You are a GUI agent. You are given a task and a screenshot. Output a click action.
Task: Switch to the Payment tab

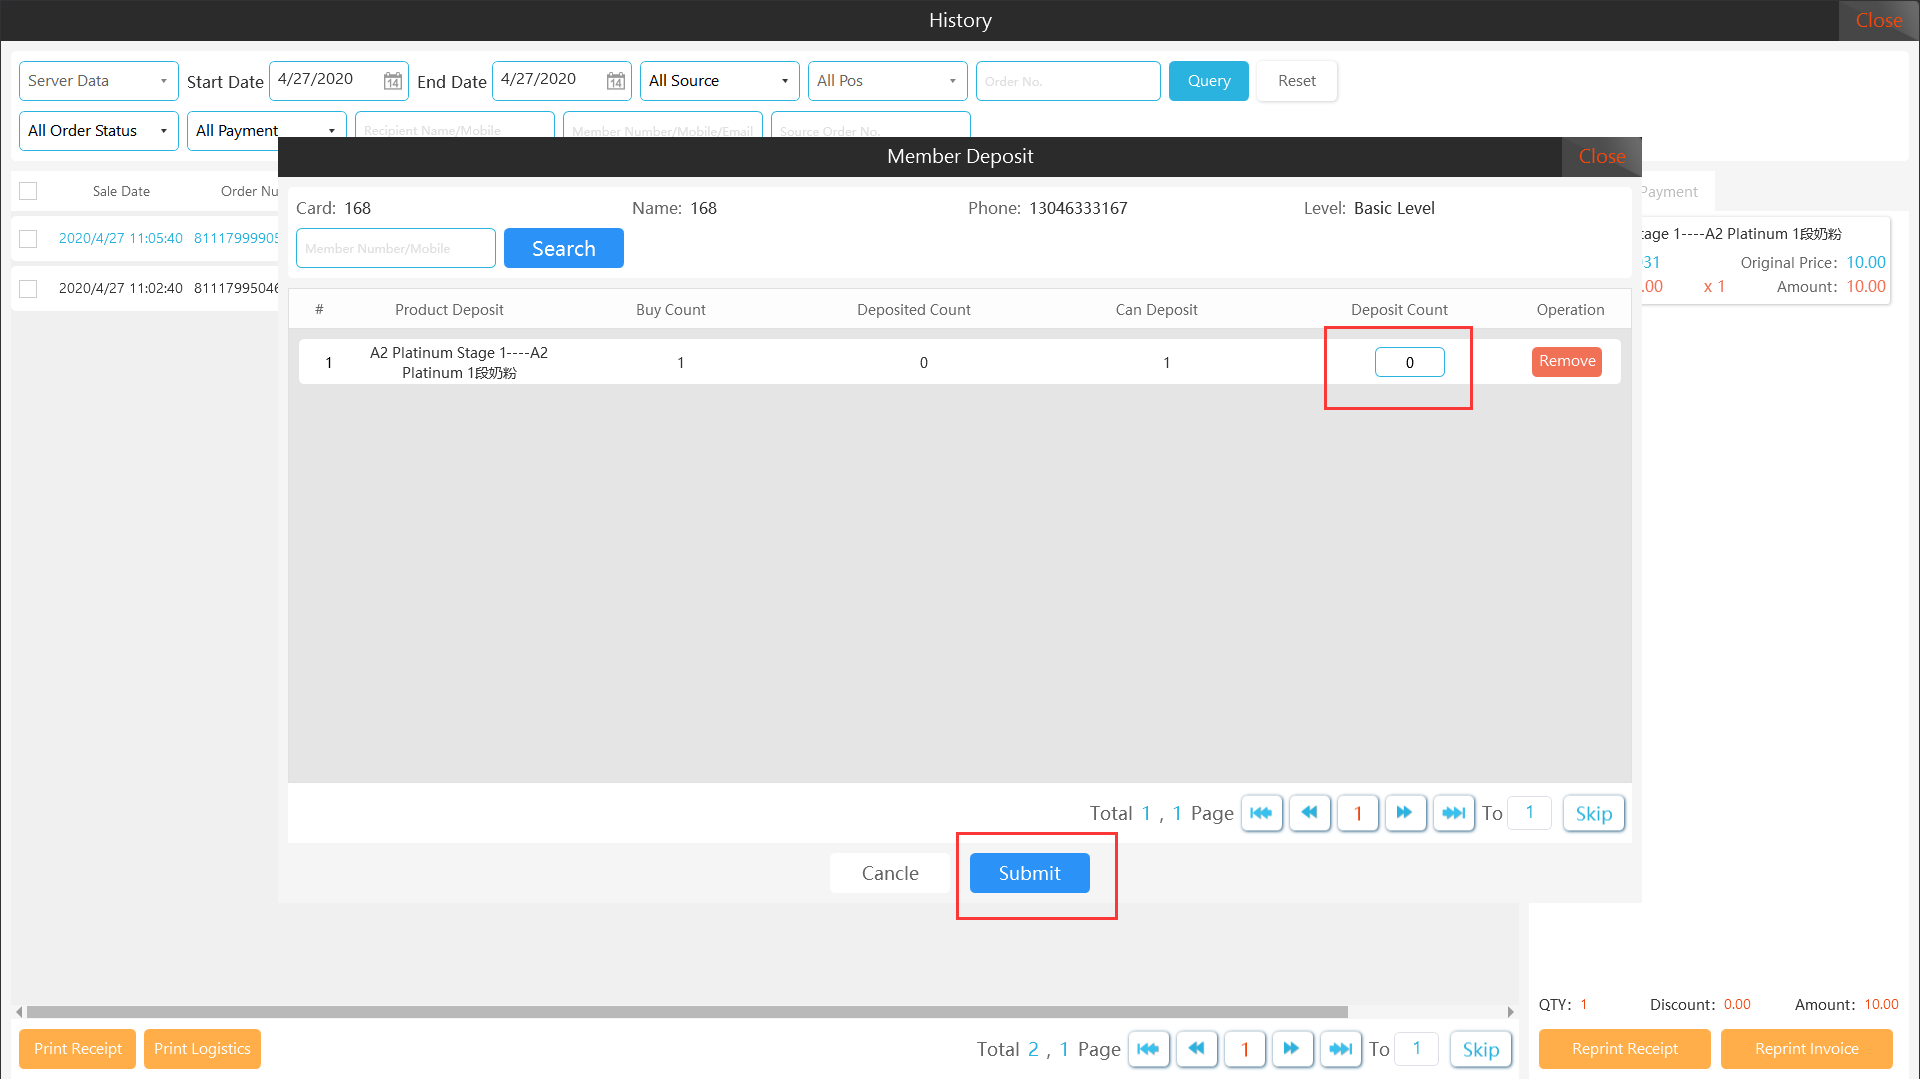click(1672, 192)
